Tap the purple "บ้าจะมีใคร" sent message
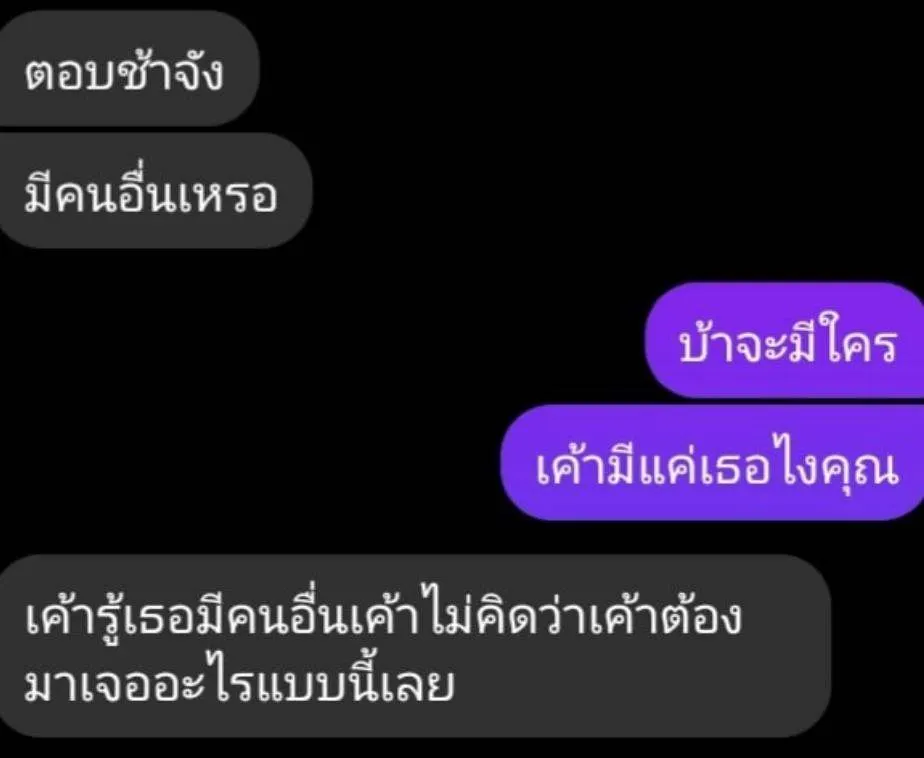Viewport: 924px width, 758px height. coord(785,340)
